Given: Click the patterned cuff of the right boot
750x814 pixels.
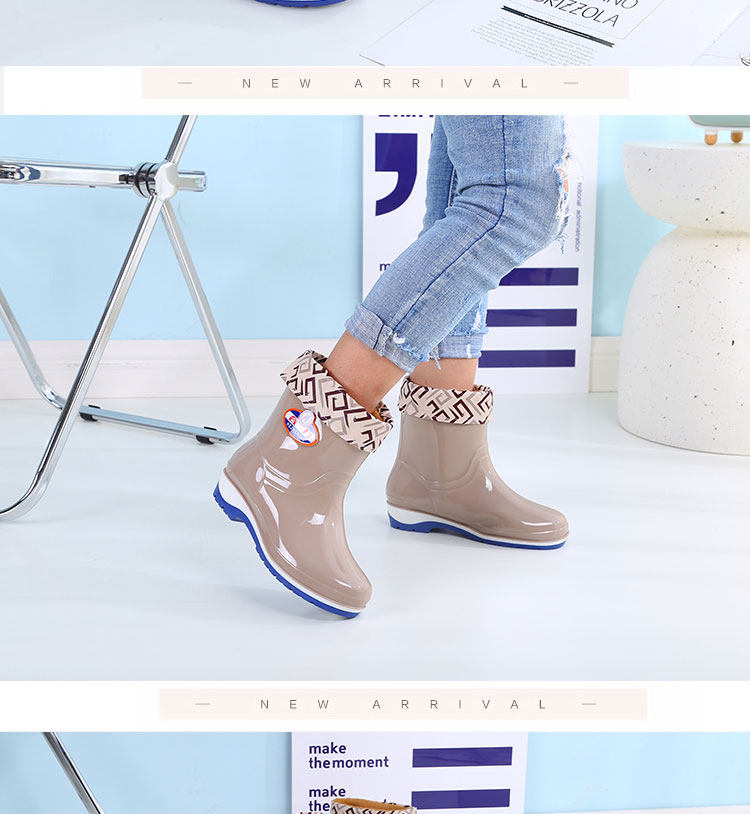Looking at the screenshot, I should 446,403.
